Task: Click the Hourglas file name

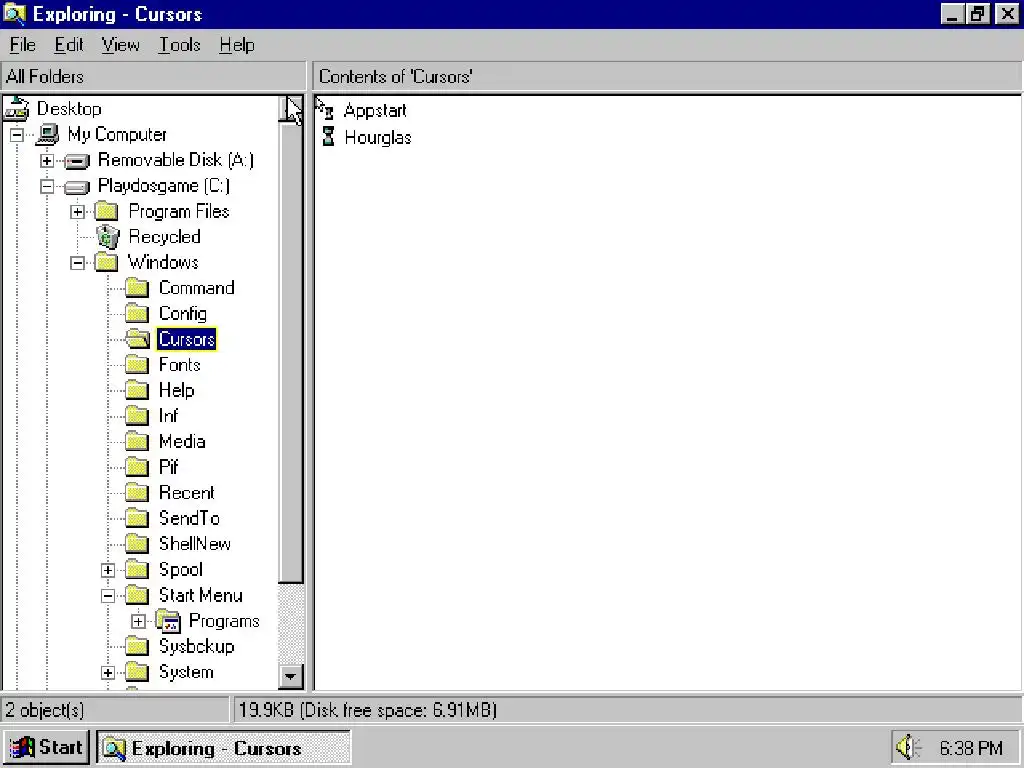Action: tap(377, 138)
